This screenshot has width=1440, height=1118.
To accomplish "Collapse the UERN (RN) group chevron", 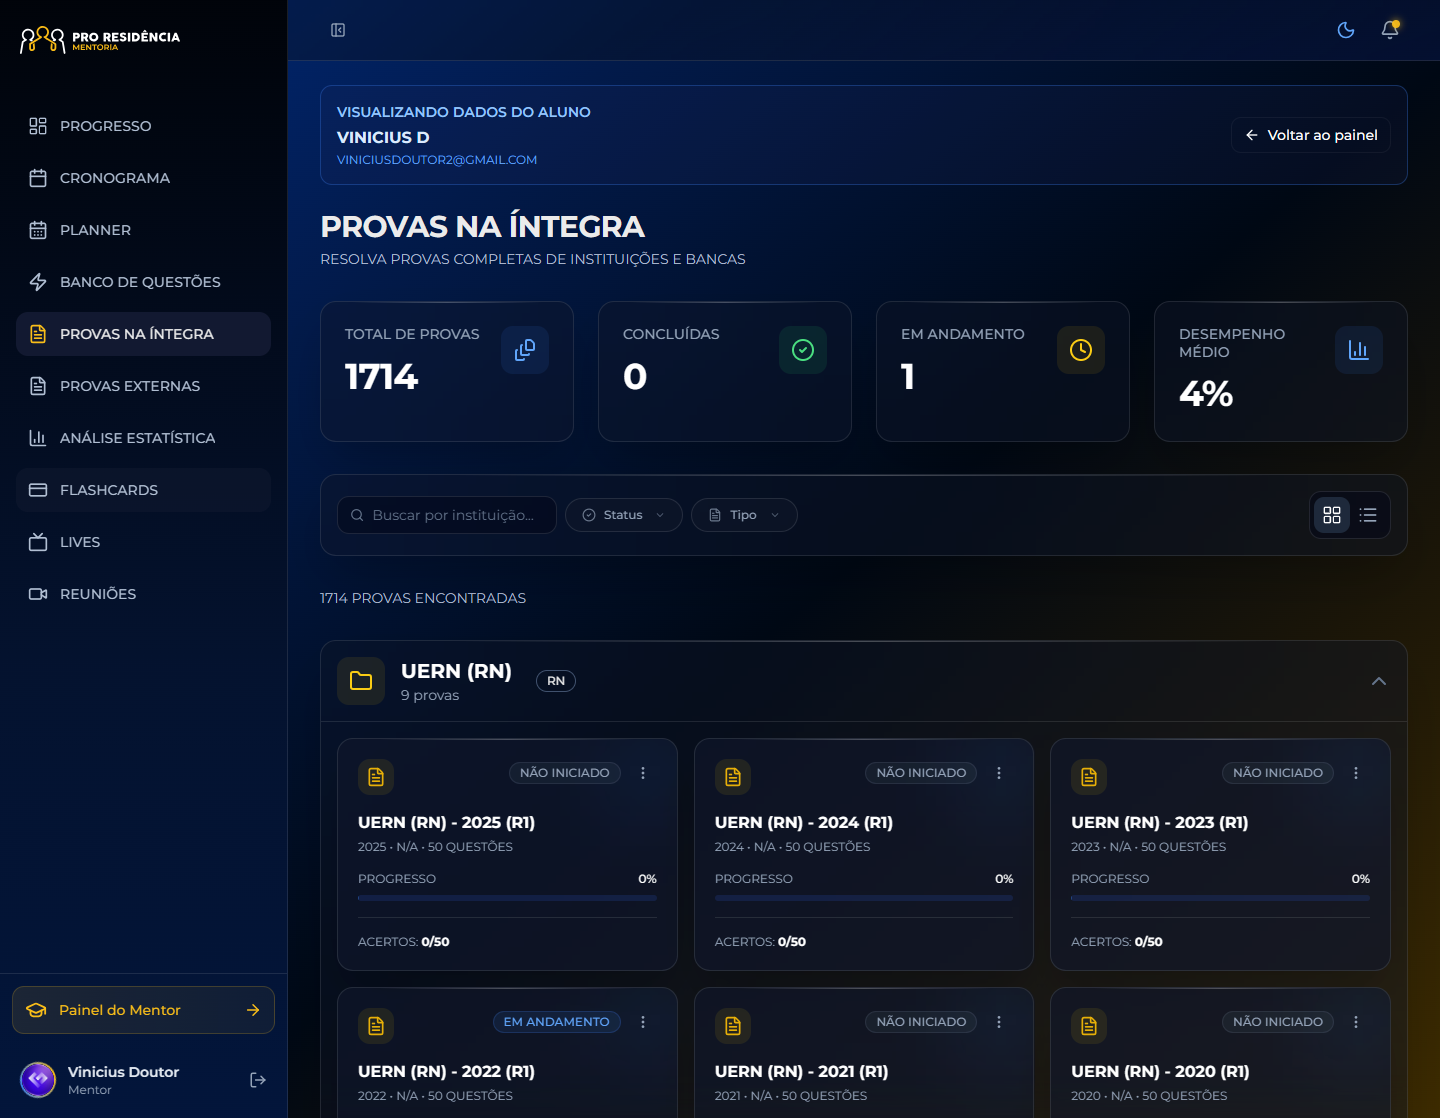I will coord(1379,681).
